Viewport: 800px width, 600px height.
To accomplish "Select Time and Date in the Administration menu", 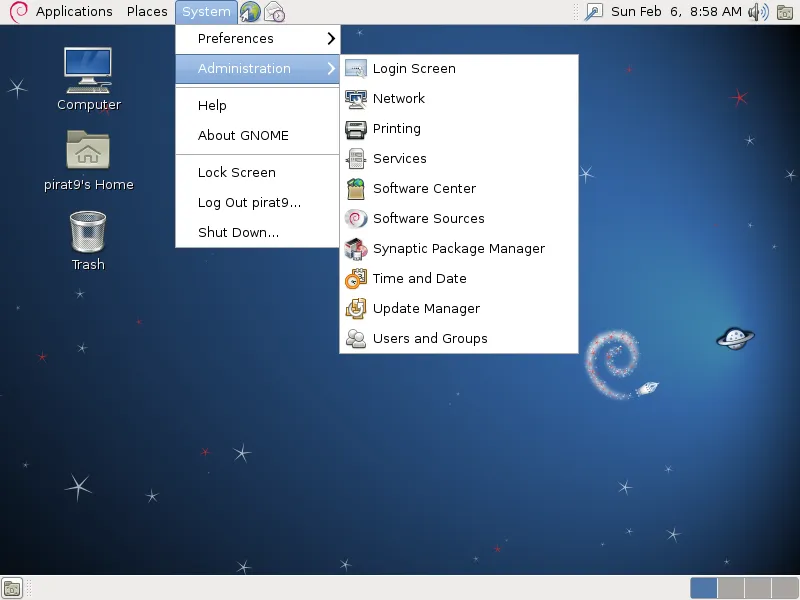I will (x=419, y=279).
